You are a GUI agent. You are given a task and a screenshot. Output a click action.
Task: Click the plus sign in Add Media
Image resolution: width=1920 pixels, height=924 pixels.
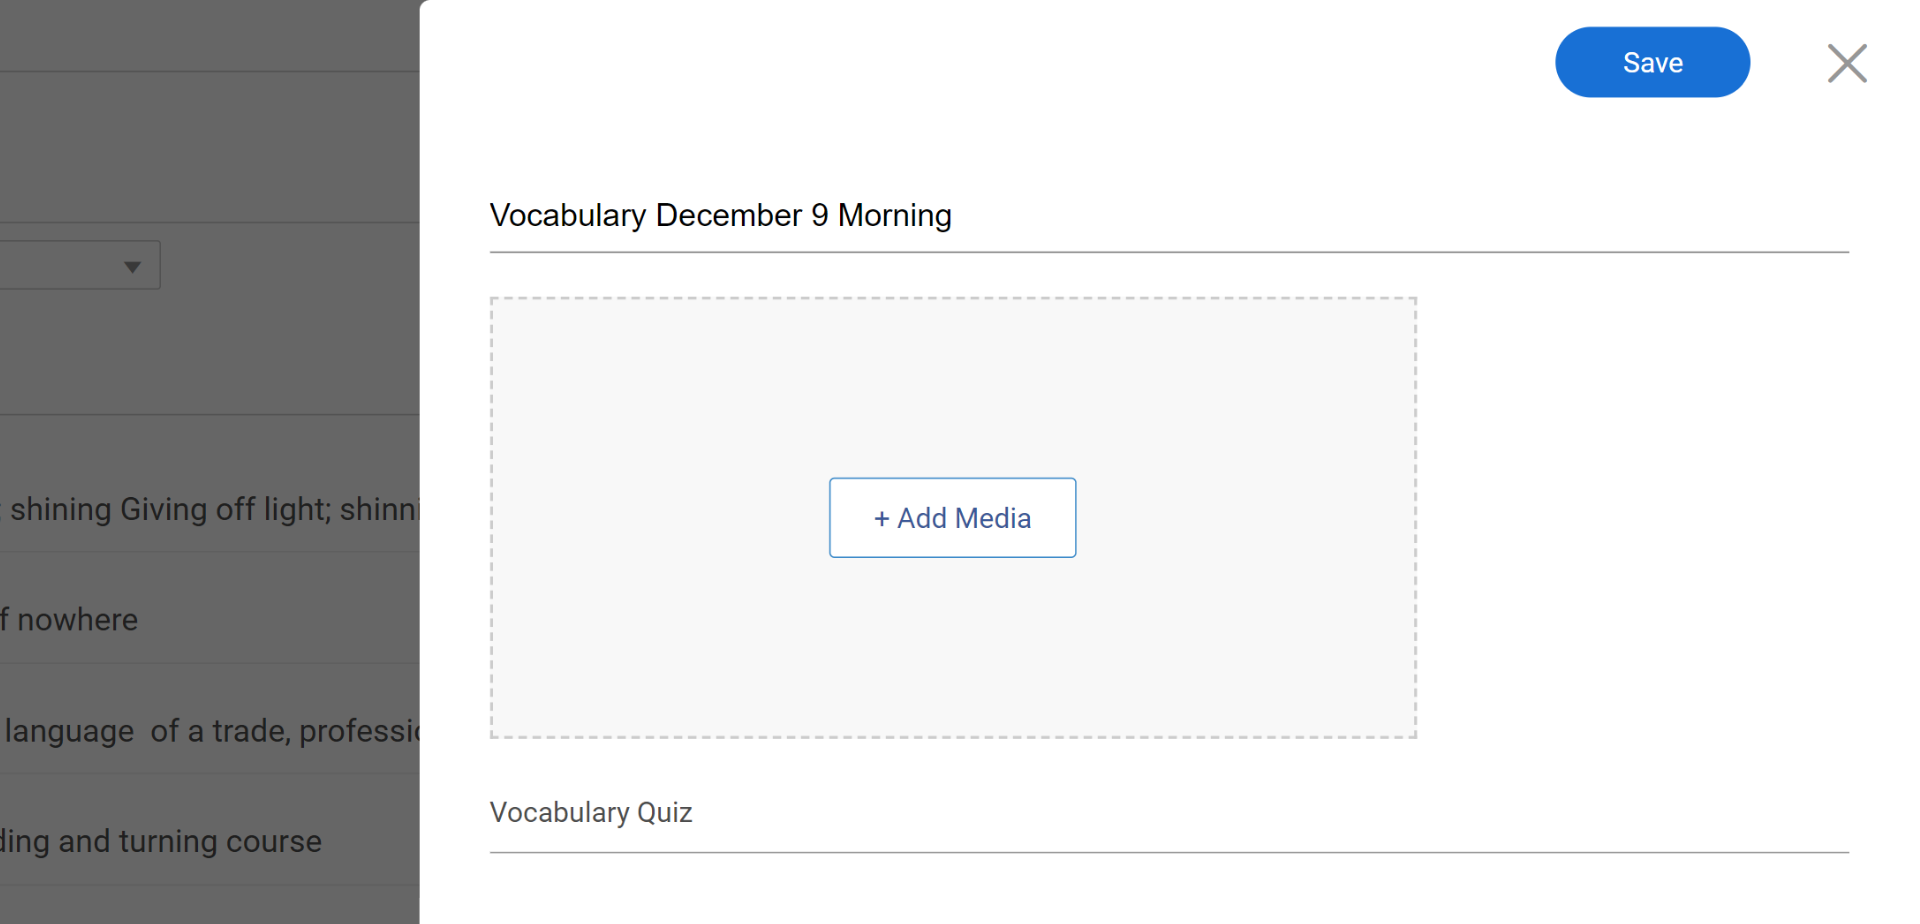[881, 519]
